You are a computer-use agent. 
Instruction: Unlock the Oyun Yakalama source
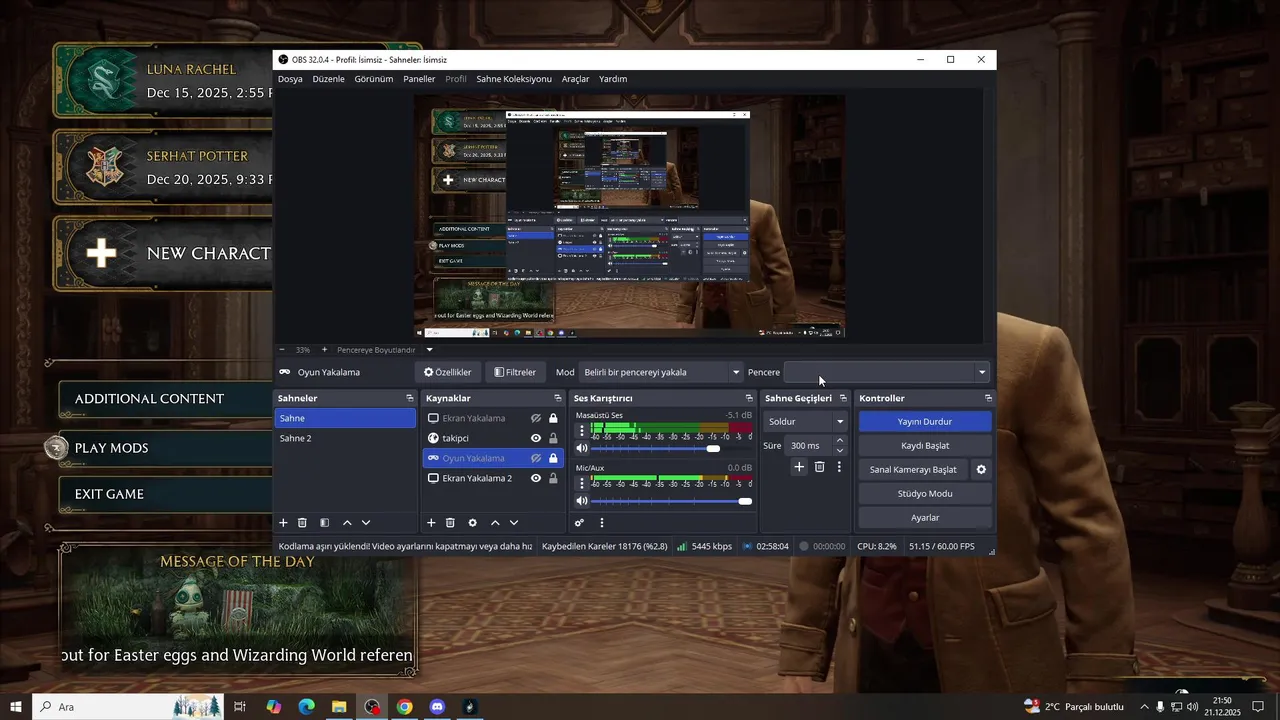[553, 458]
